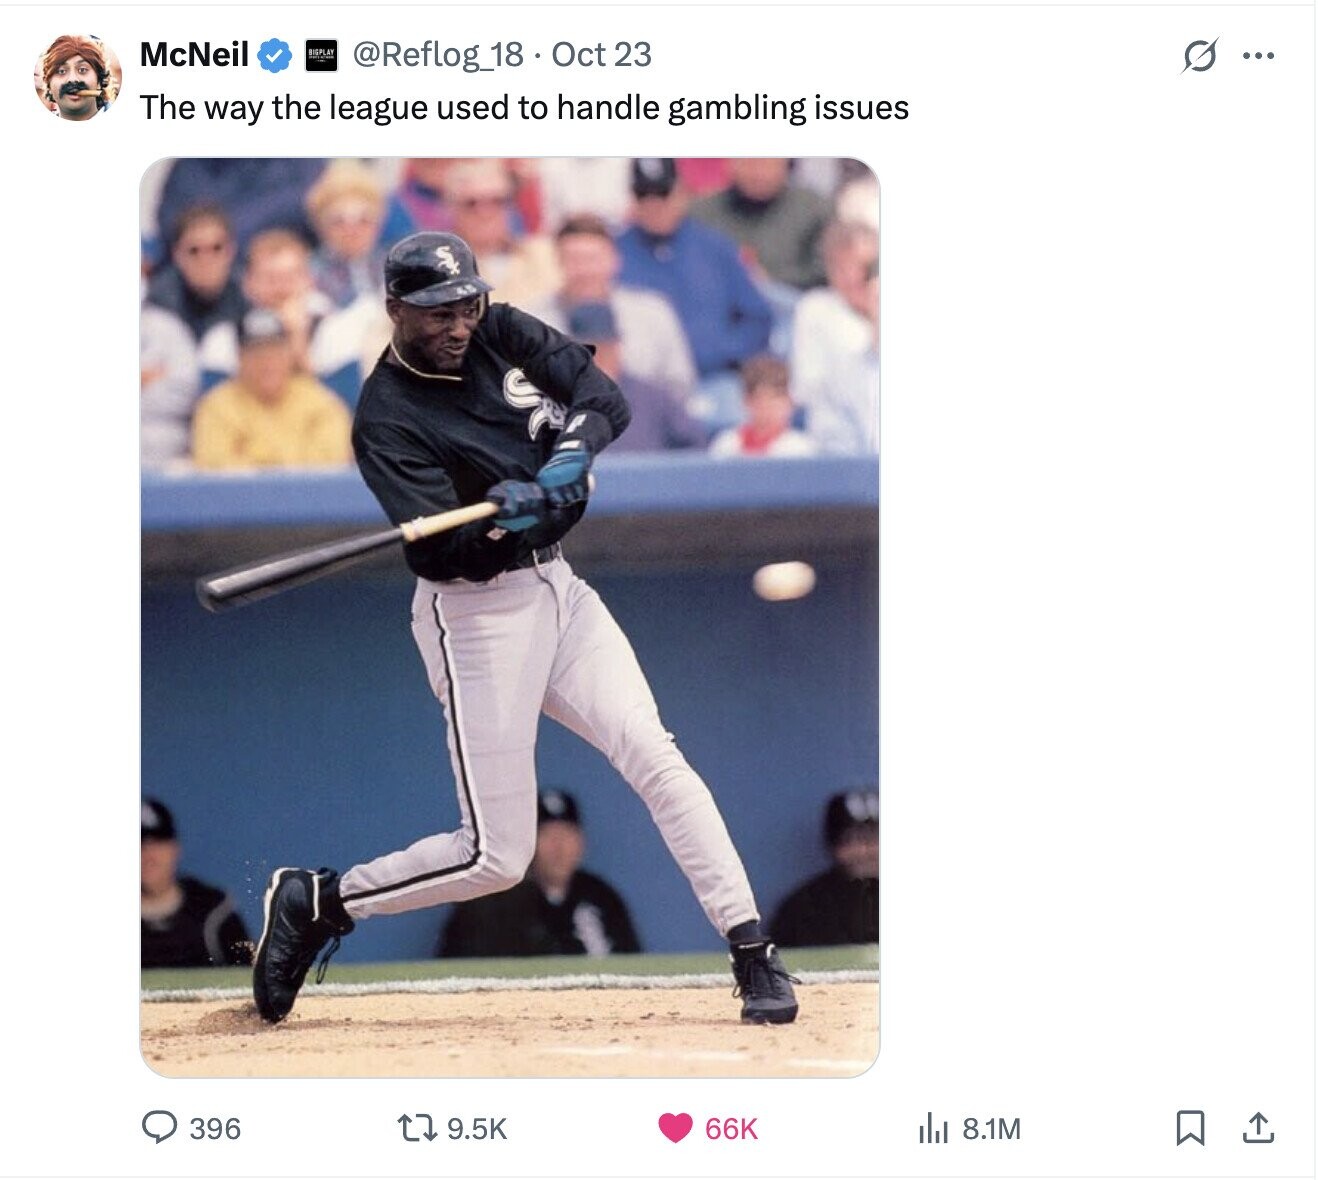
Task: Click the 66K likes count
Action: [731, 1129]
